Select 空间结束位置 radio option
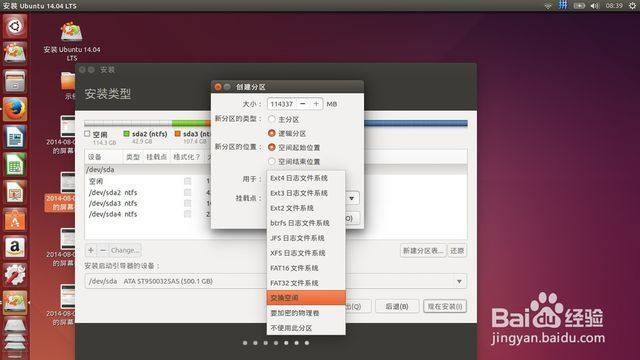 point(272,162)
